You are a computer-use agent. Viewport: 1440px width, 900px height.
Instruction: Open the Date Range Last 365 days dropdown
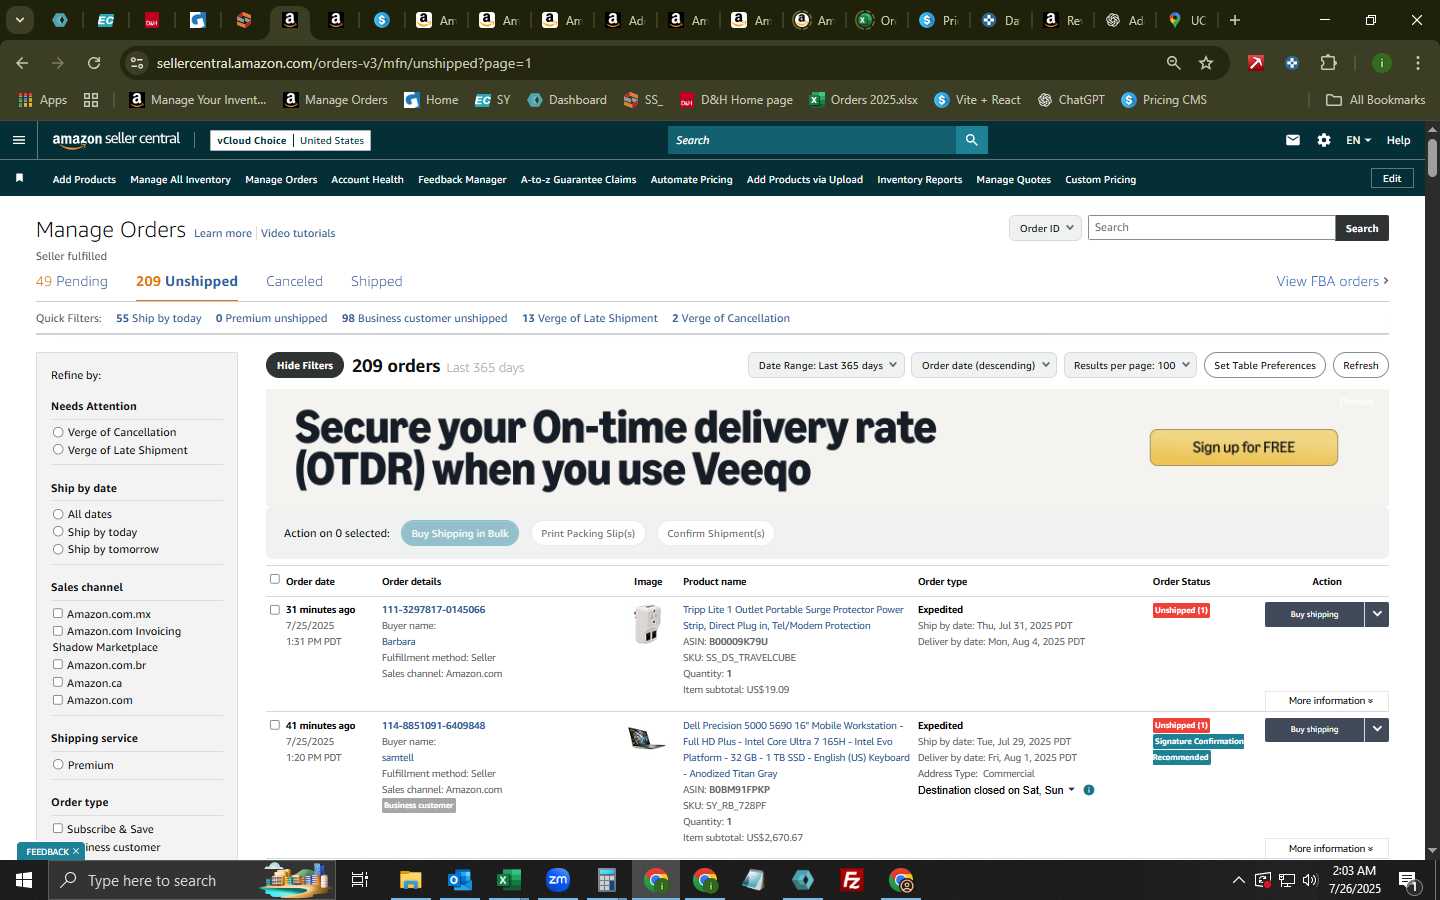826,365
